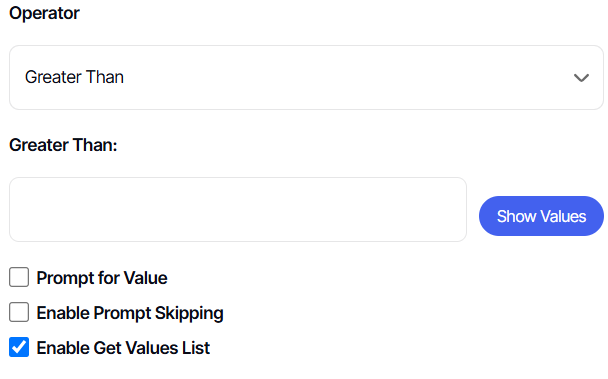Click the chevron arrow in Operator dropdown
The height and width of the screenshot is (379, 608).
[x=581, y=78]
